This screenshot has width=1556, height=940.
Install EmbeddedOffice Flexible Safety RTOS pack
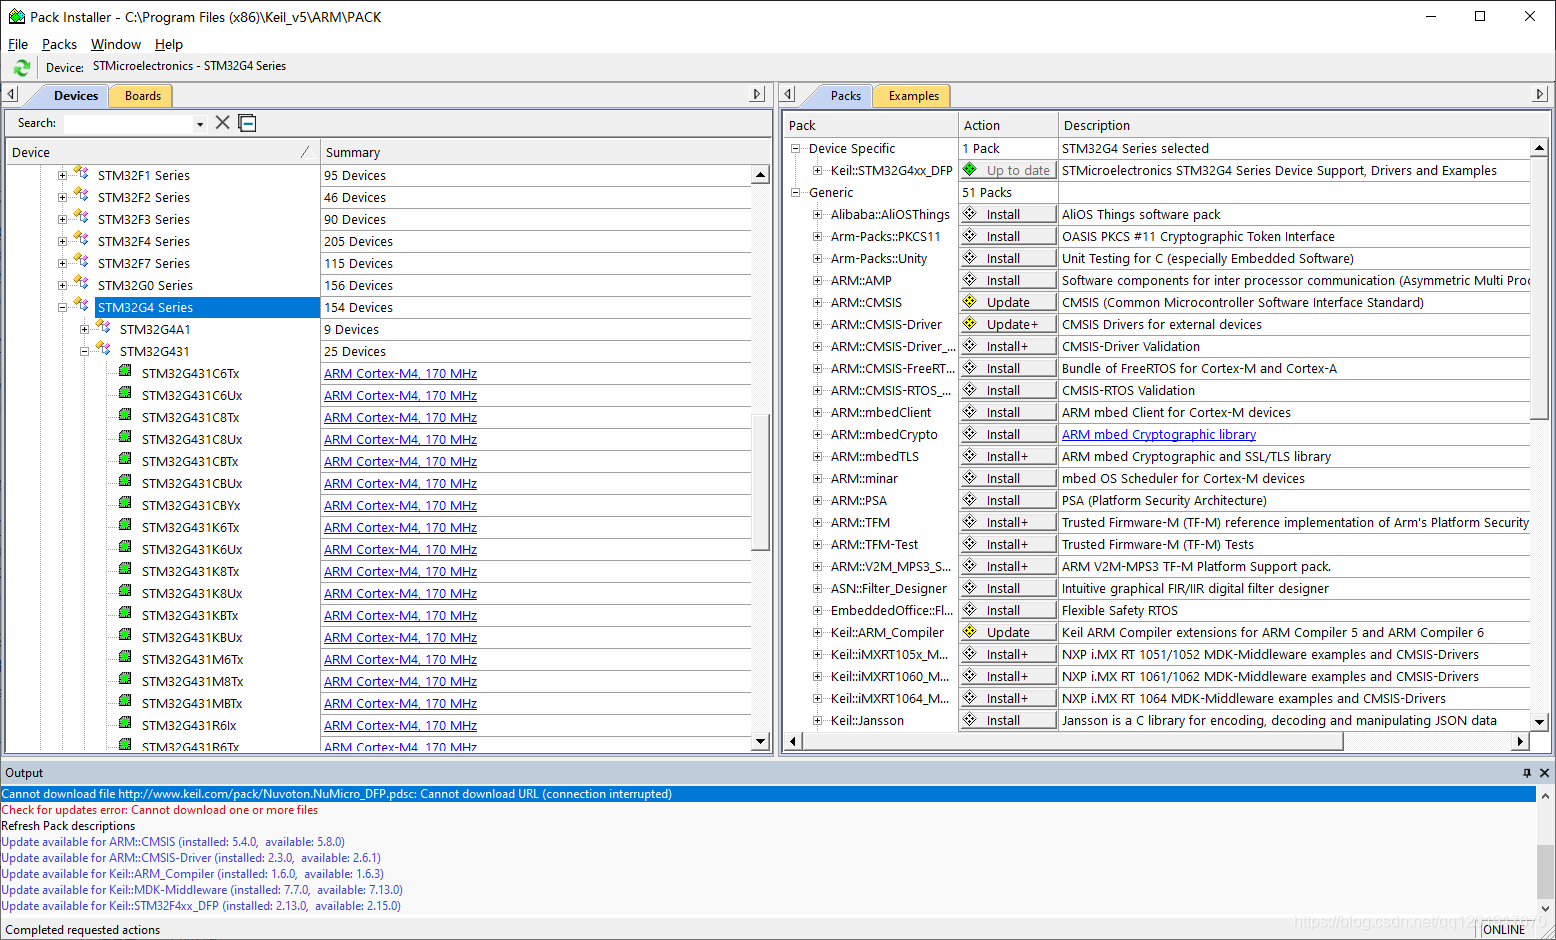pyautogui.click(x=1008, y=610)
